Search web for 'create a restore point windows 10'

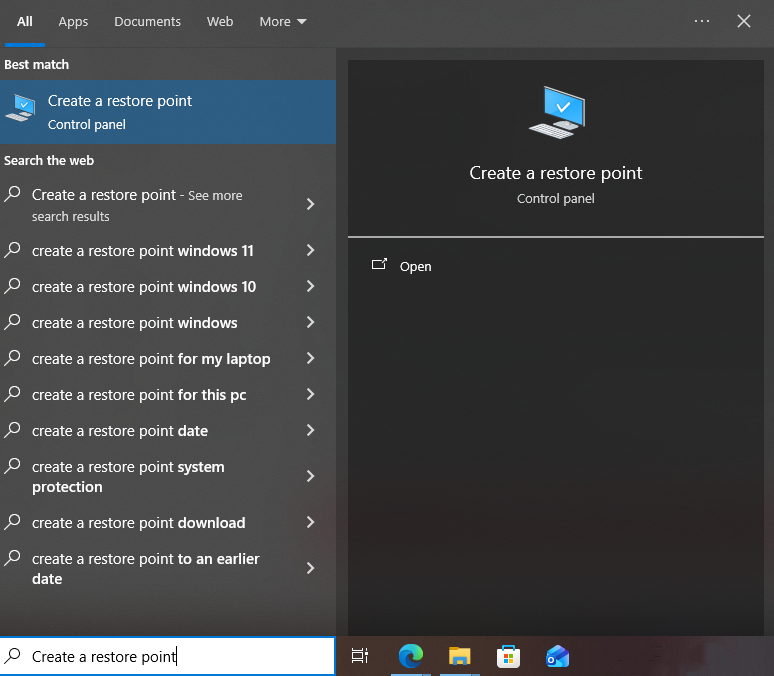click(x=144, y=287)
